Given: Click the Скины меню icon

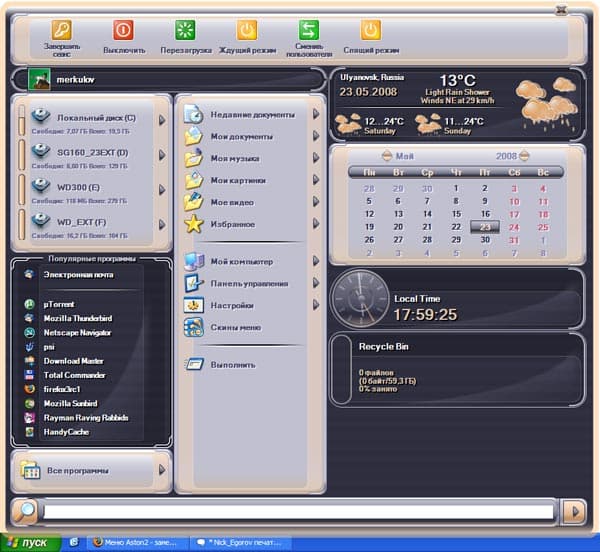Looking at the screenshot, I should click(x=194, y=327).
